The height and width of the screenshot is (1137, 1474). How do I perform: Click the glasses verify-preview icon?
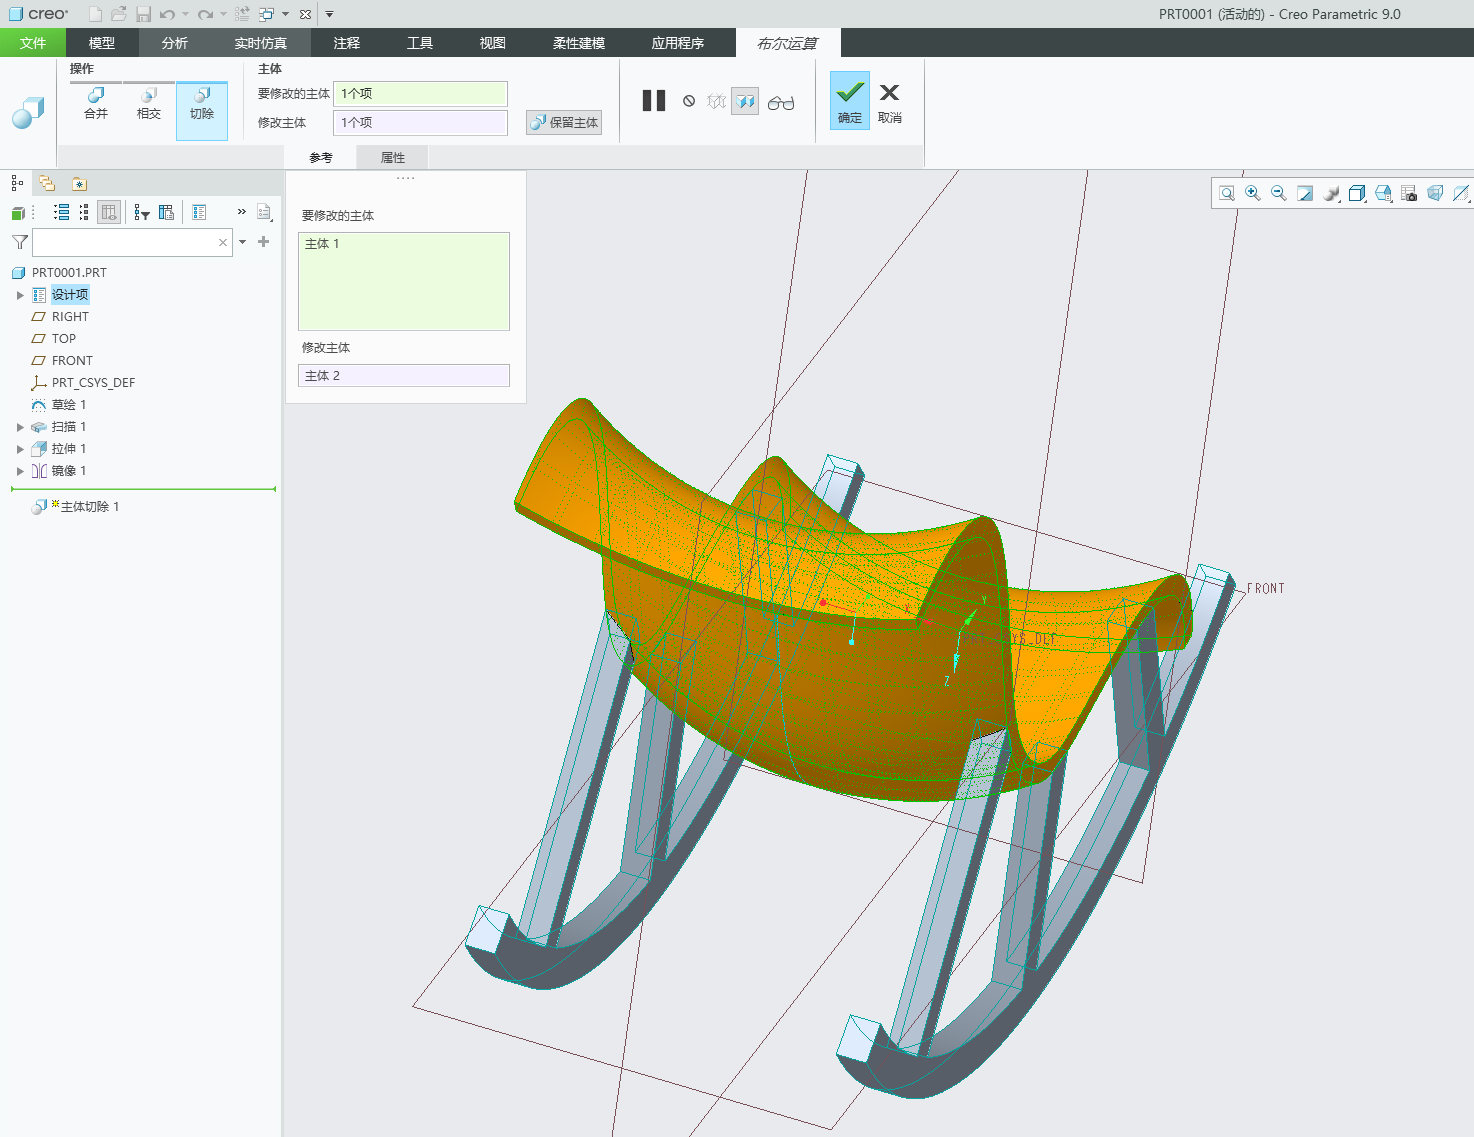coord(781,102)
